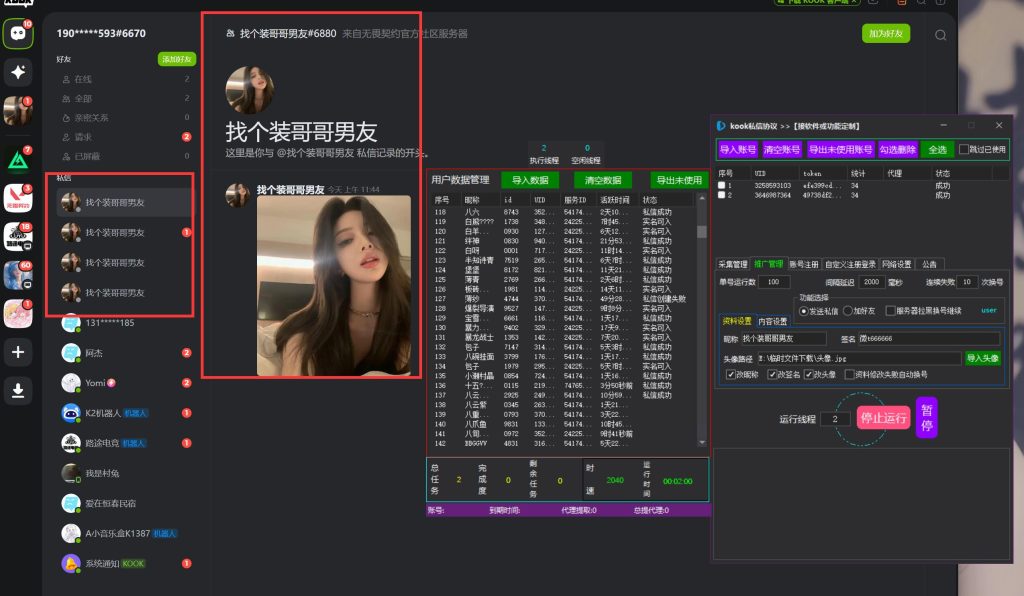
Task: Open K2机器人 robot chat avatar
Action: click(71, 413)
